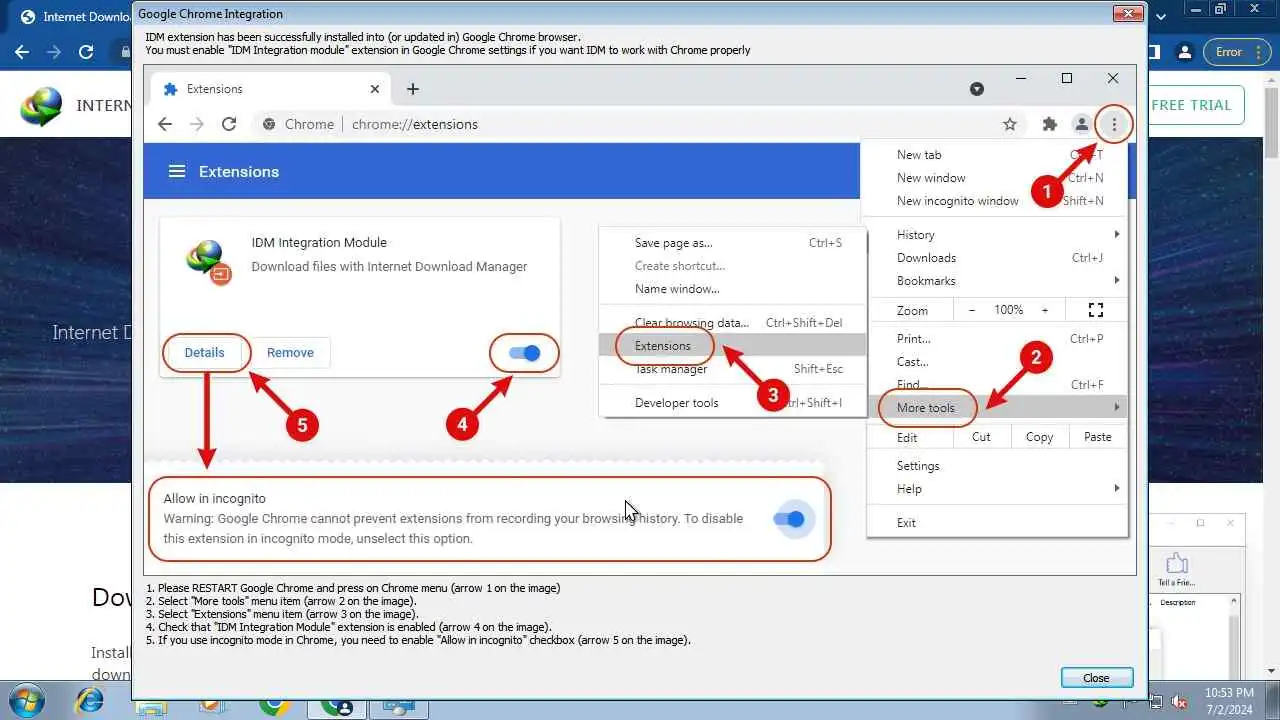Click Copy in the Edit row

(1039, 437)
